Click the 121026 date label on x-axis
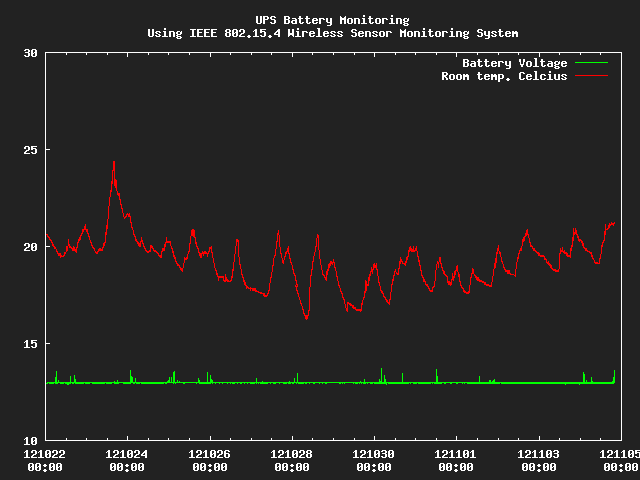The image size is (640, 480). coord(210,454)
